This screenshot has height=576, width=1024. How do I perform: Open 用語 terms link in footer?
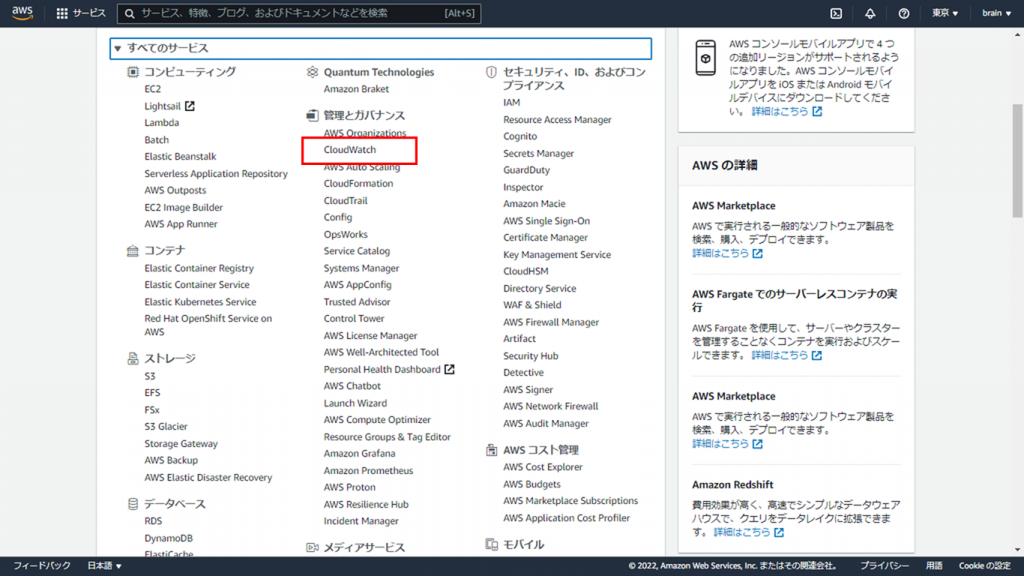(934, 566)
